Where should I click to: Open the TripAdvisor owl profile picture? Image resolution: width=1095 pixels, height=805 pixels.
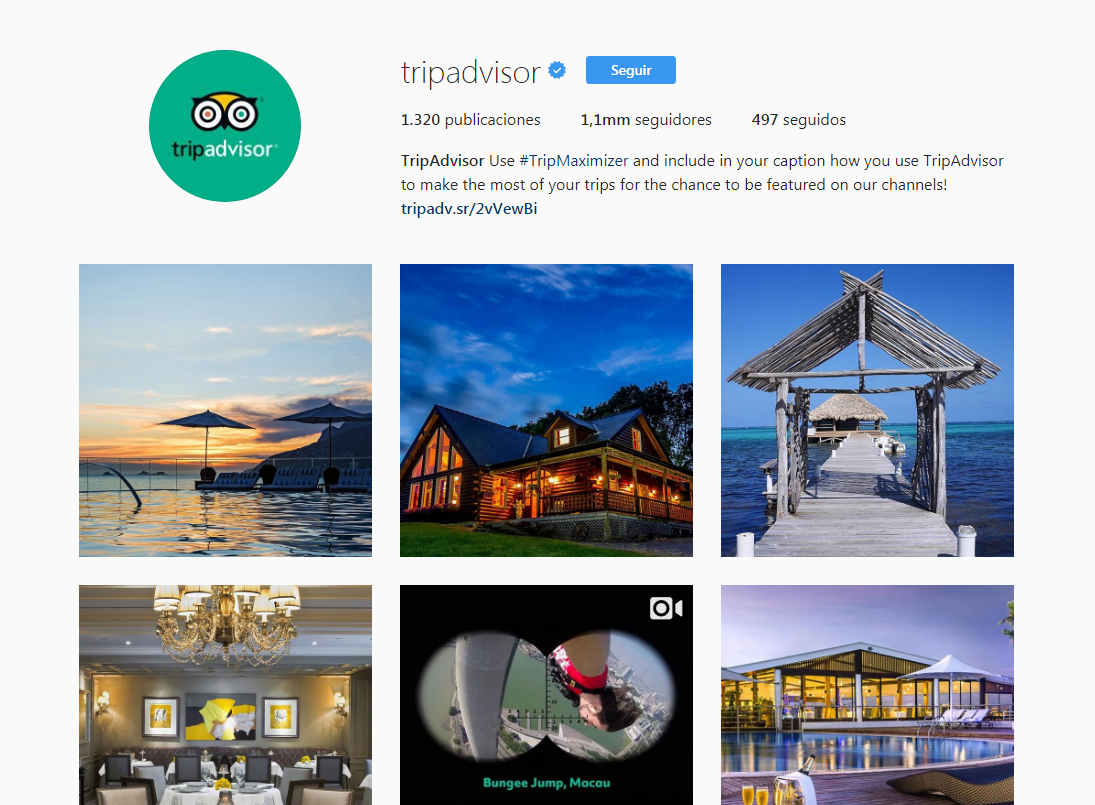tap(225, 126)
